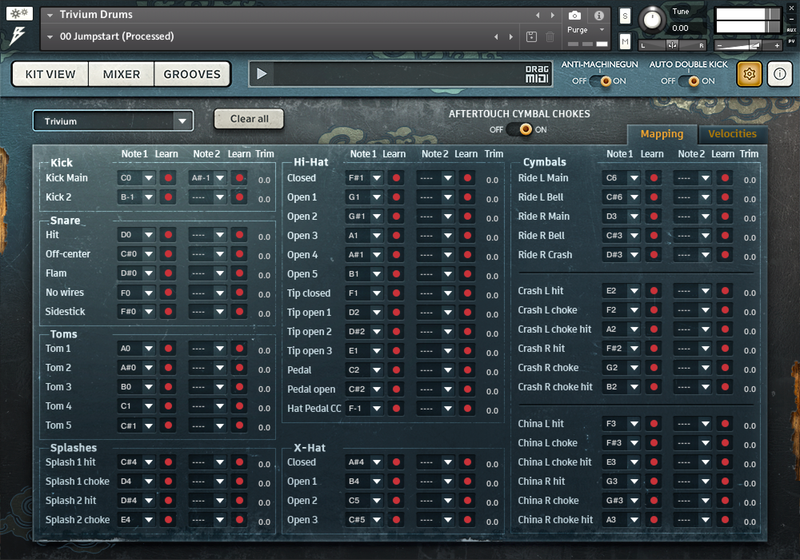
Task: Click the Solo S button
Action: point(625,16)
